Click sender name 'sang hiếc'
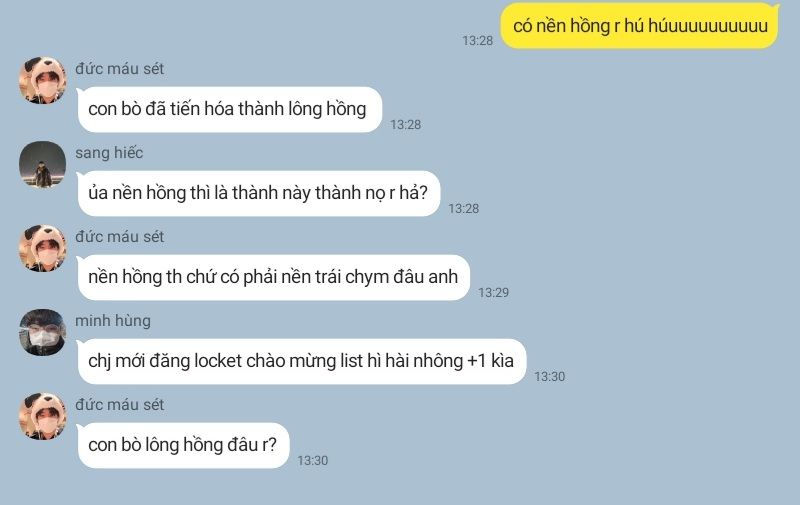The width and height of the screenshot is (800, 505). pos(109,153)
